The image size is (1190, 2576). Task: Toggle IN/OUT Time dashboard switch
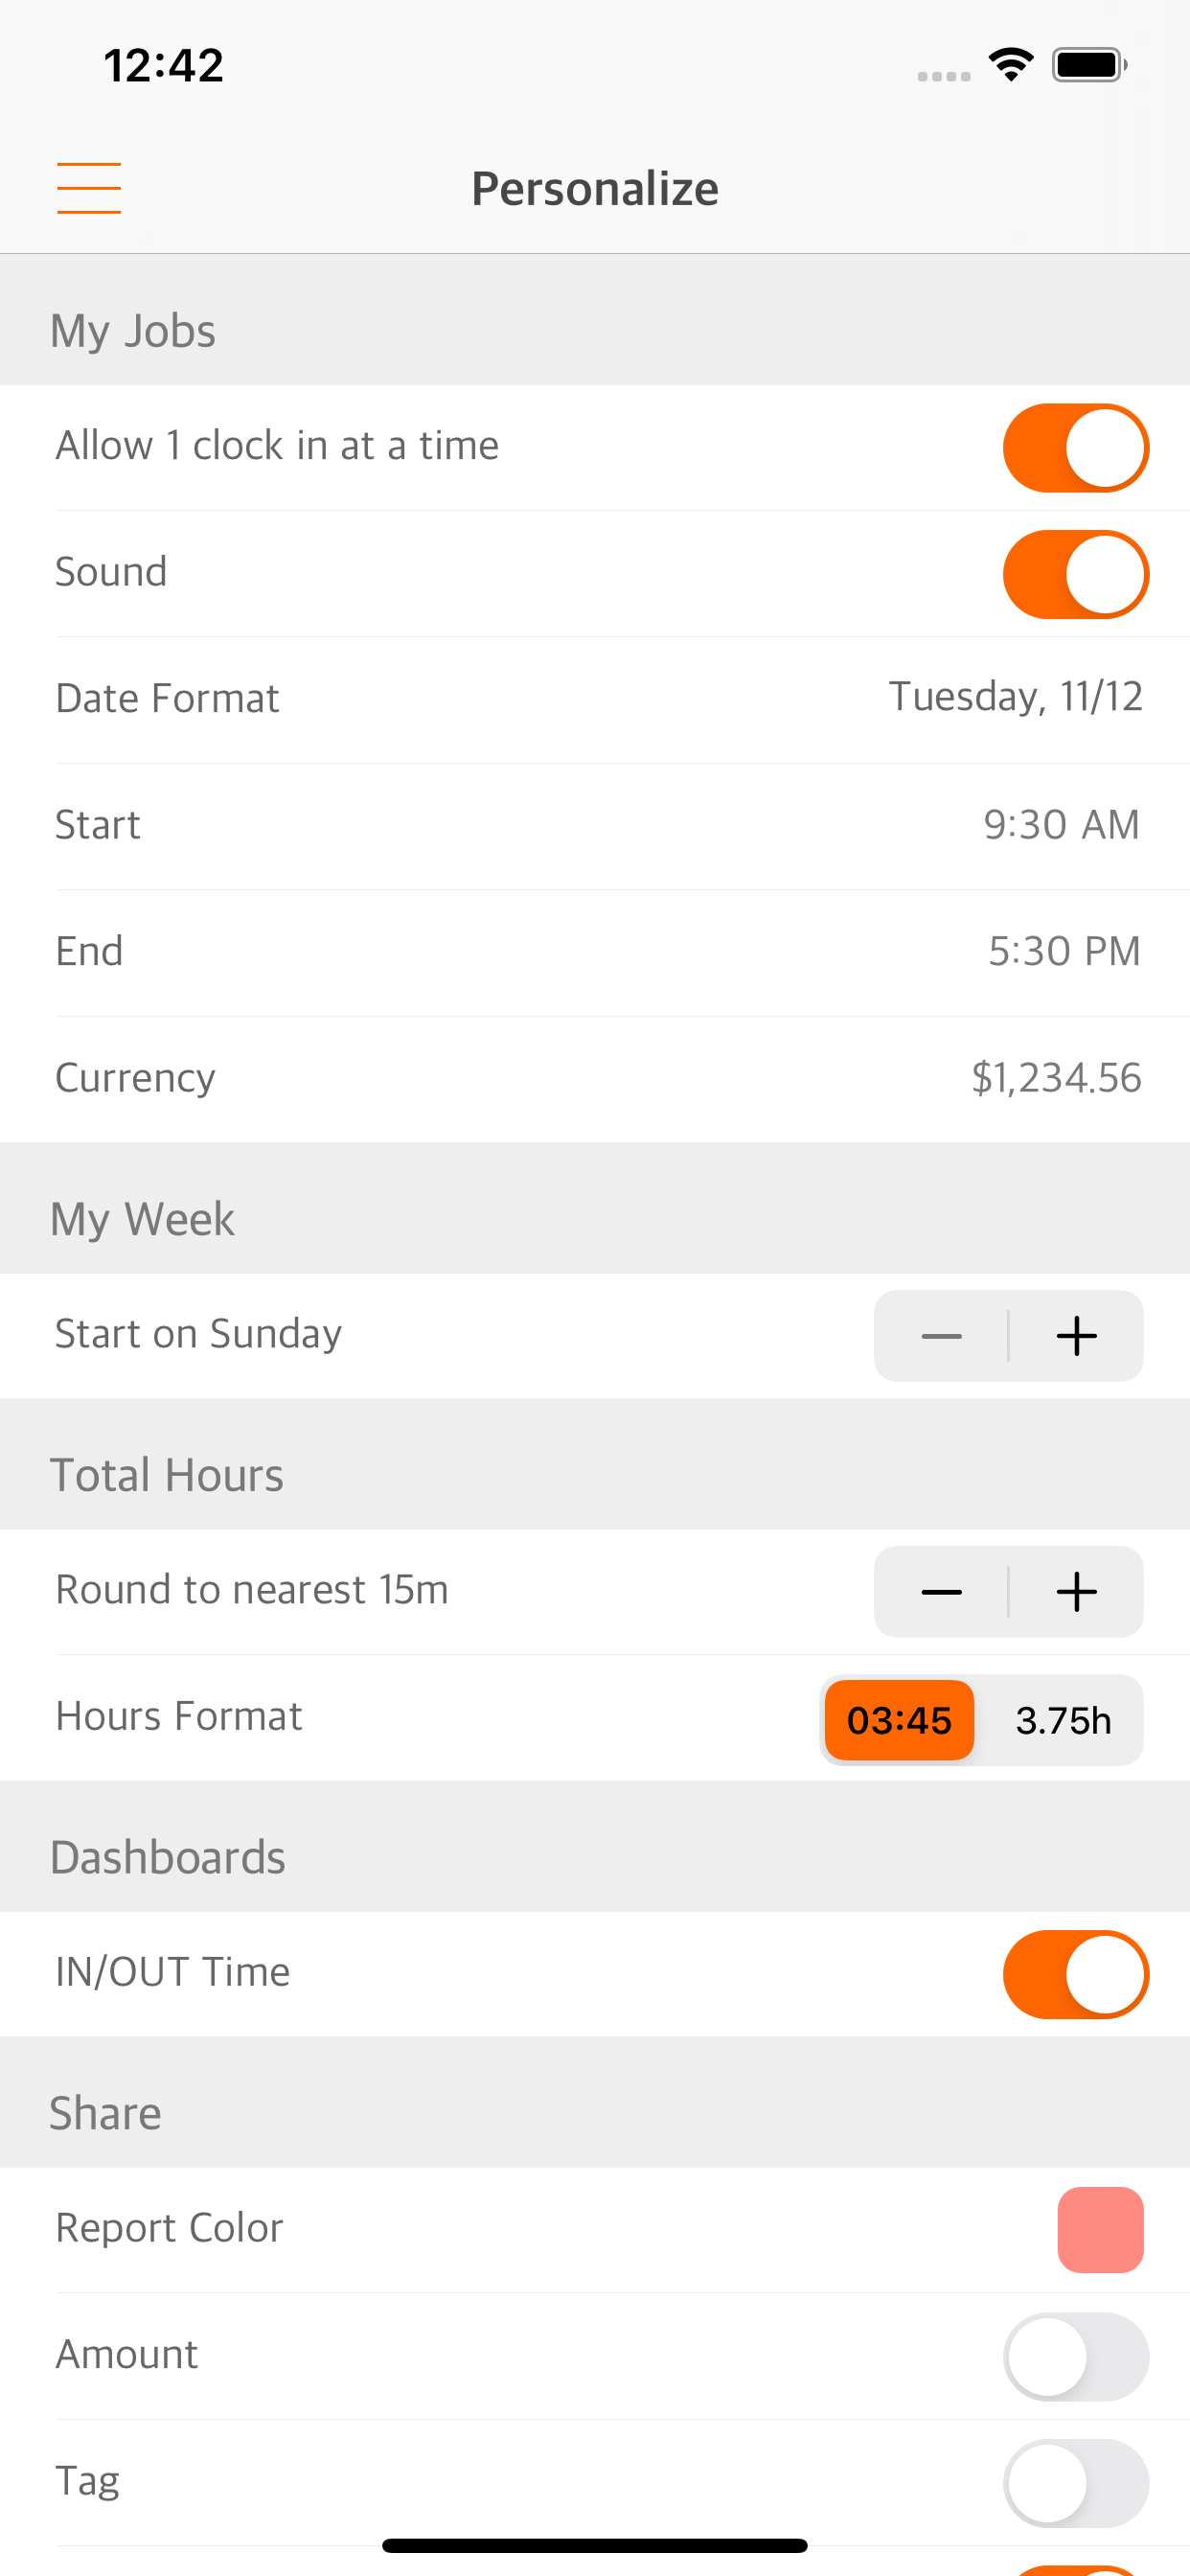click(1076, 1974)
